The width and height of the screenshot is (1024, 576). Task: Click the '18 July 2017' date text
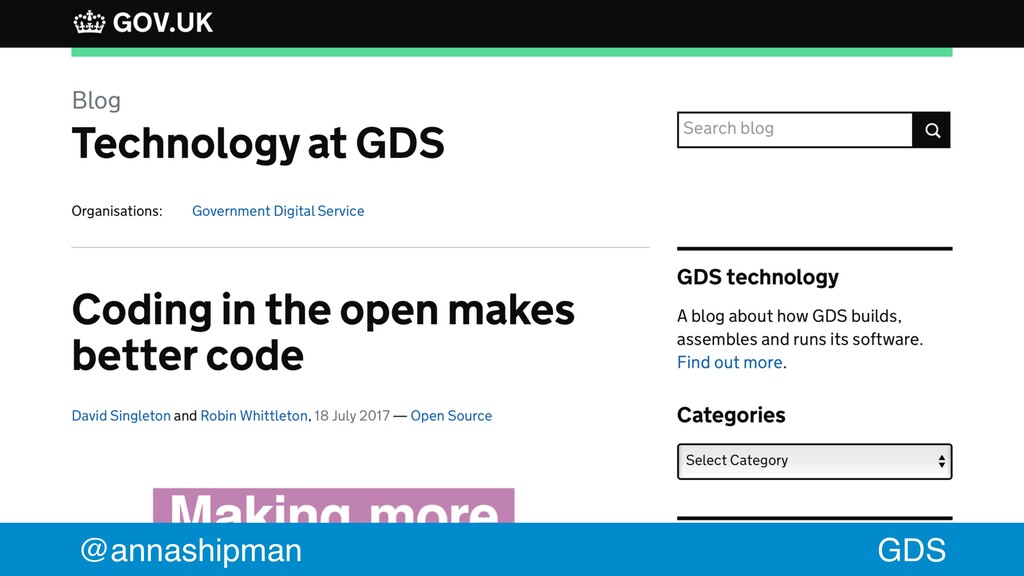click(x=352, y=416)
